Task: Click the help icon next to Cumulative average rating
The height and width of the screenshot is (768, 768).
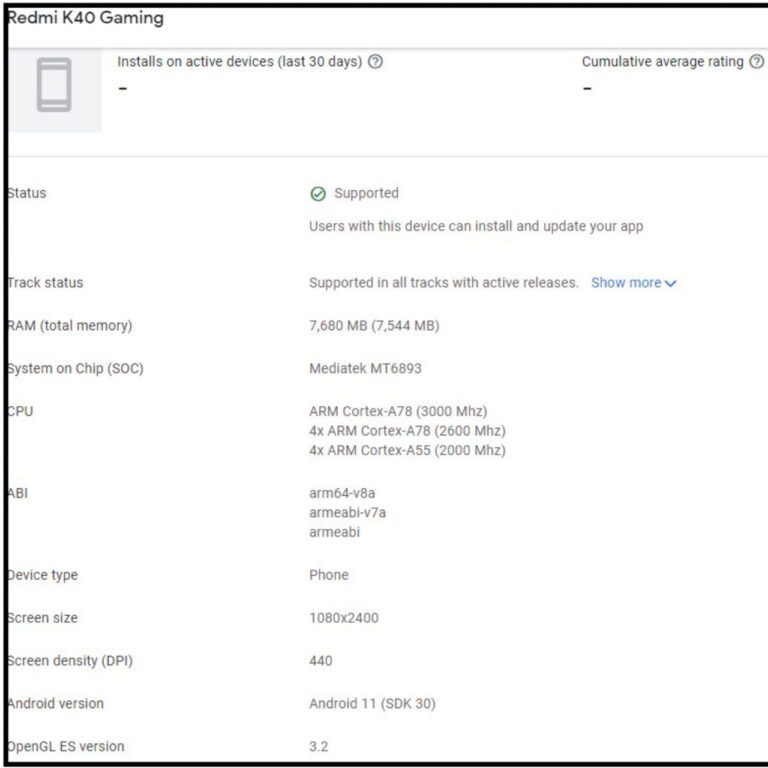Action: 756,62
